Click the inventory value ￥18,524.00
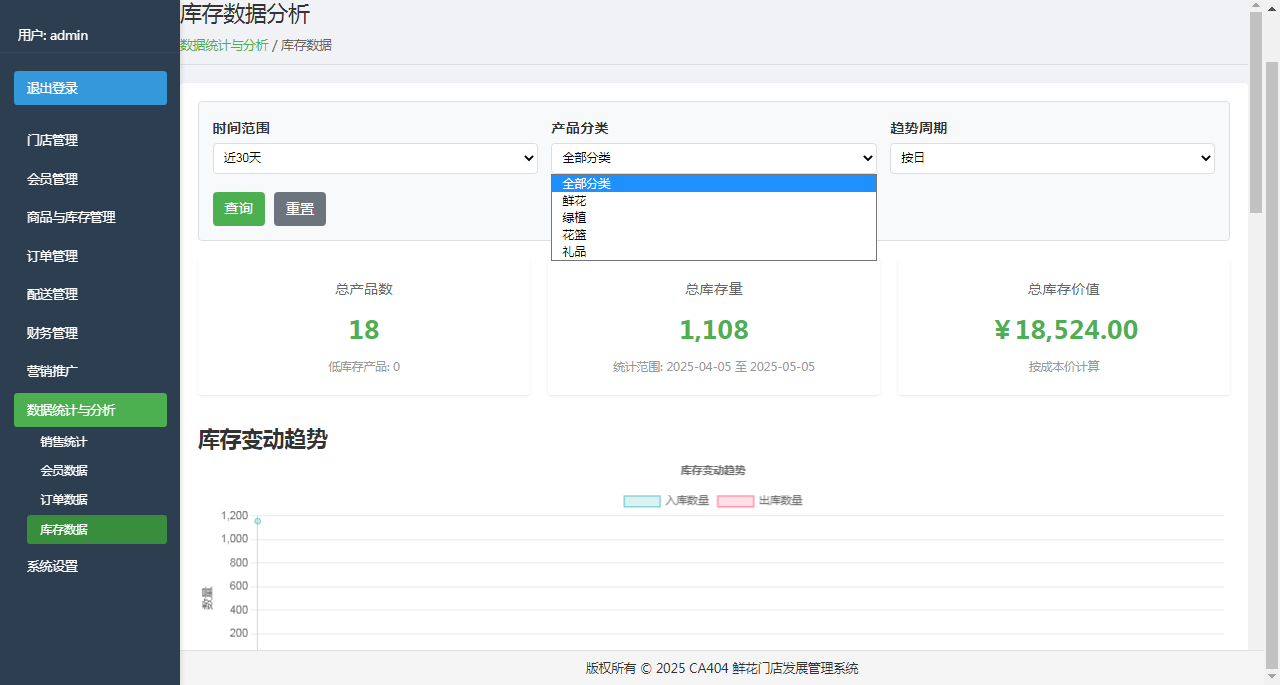The height and width of the screenshot is (685, 1280). click(1064, 330)
